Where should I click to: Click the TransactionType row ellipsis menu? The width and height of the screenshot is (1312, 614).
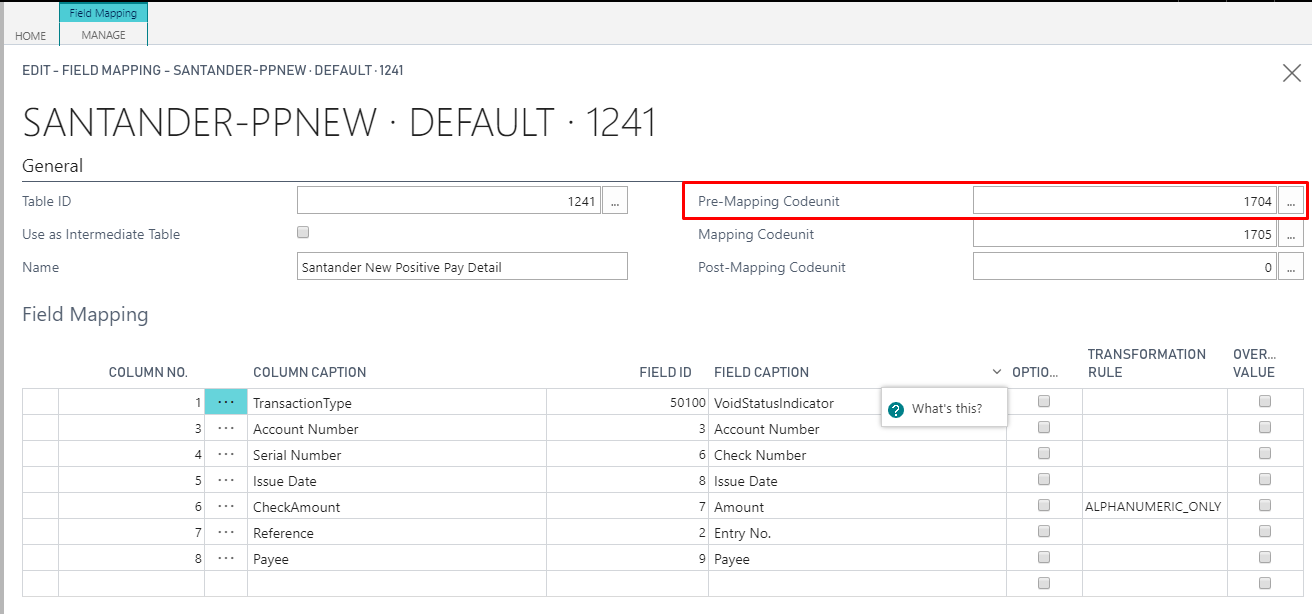coord(226,403)
